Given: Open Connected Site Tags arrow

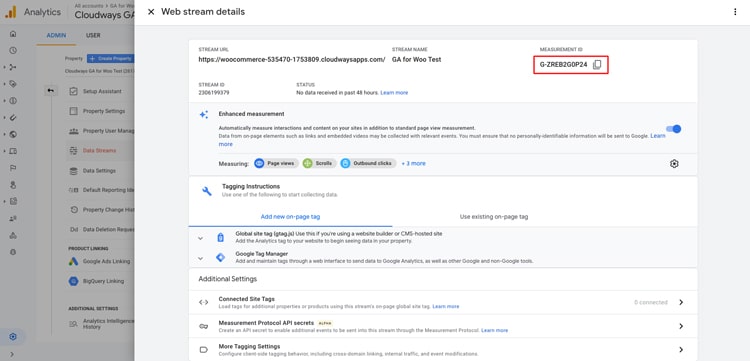Looking at the screenshot, I should pos(681,302).
